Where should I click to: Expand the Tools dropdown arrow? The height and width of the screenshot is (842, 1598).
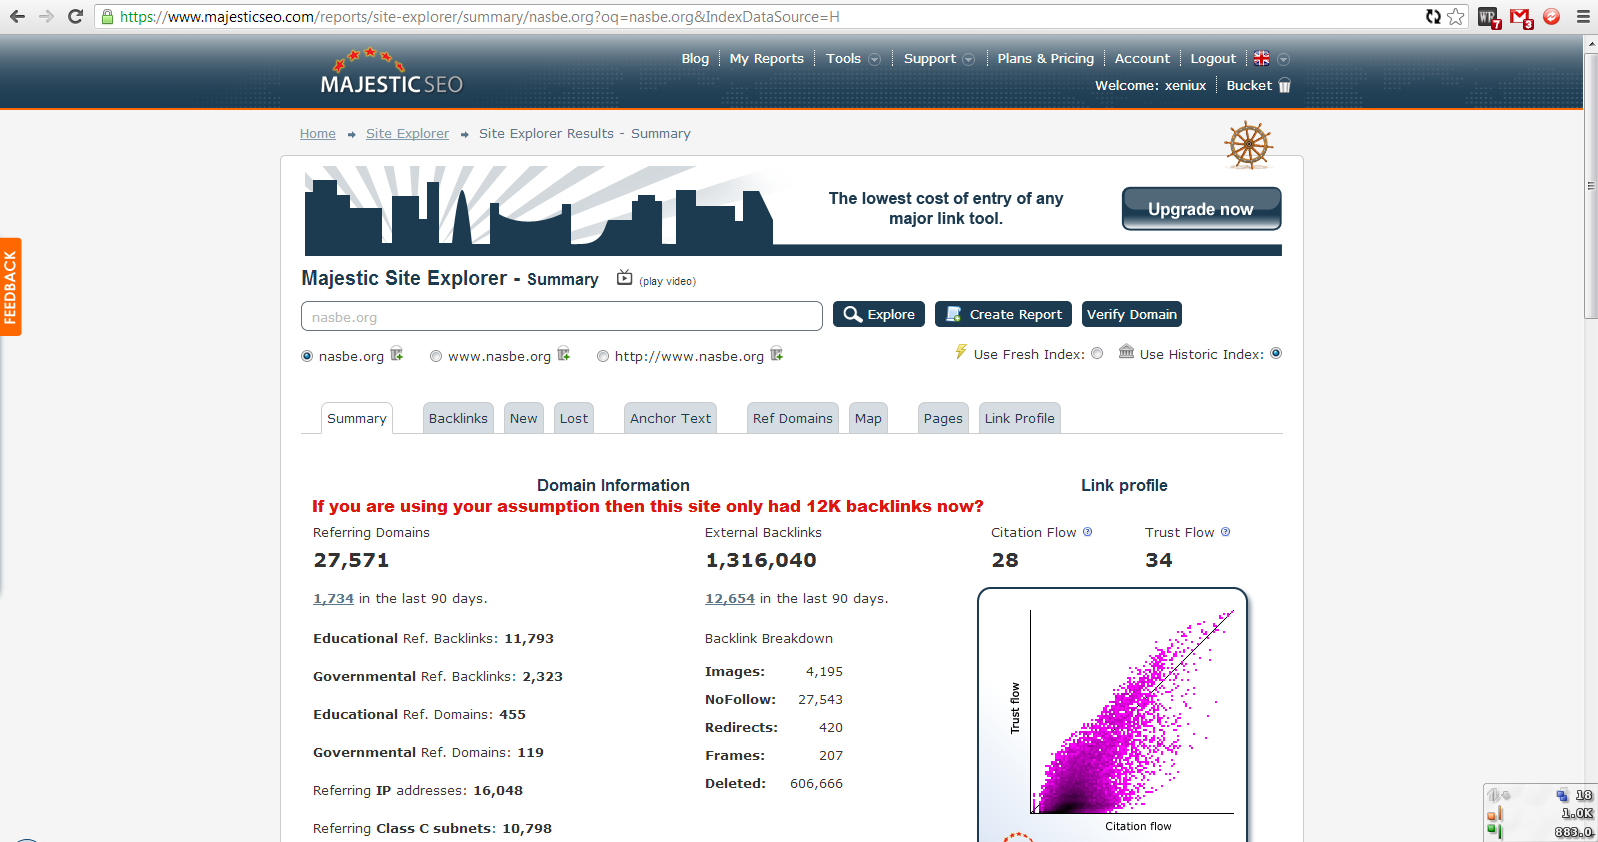tap(875, 59)
